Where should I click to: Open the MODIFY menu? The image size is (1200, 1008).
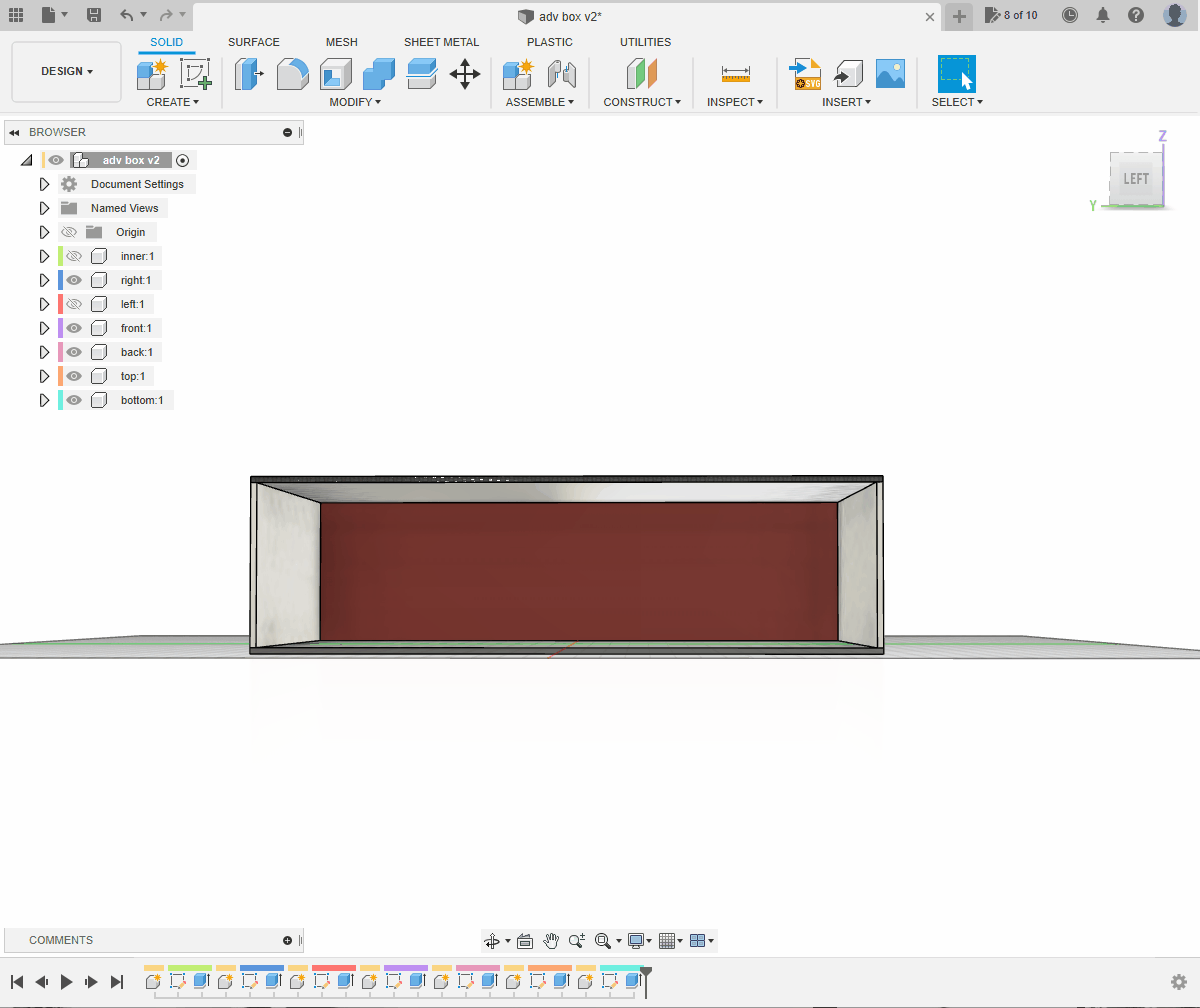click(x=355, y=102)
